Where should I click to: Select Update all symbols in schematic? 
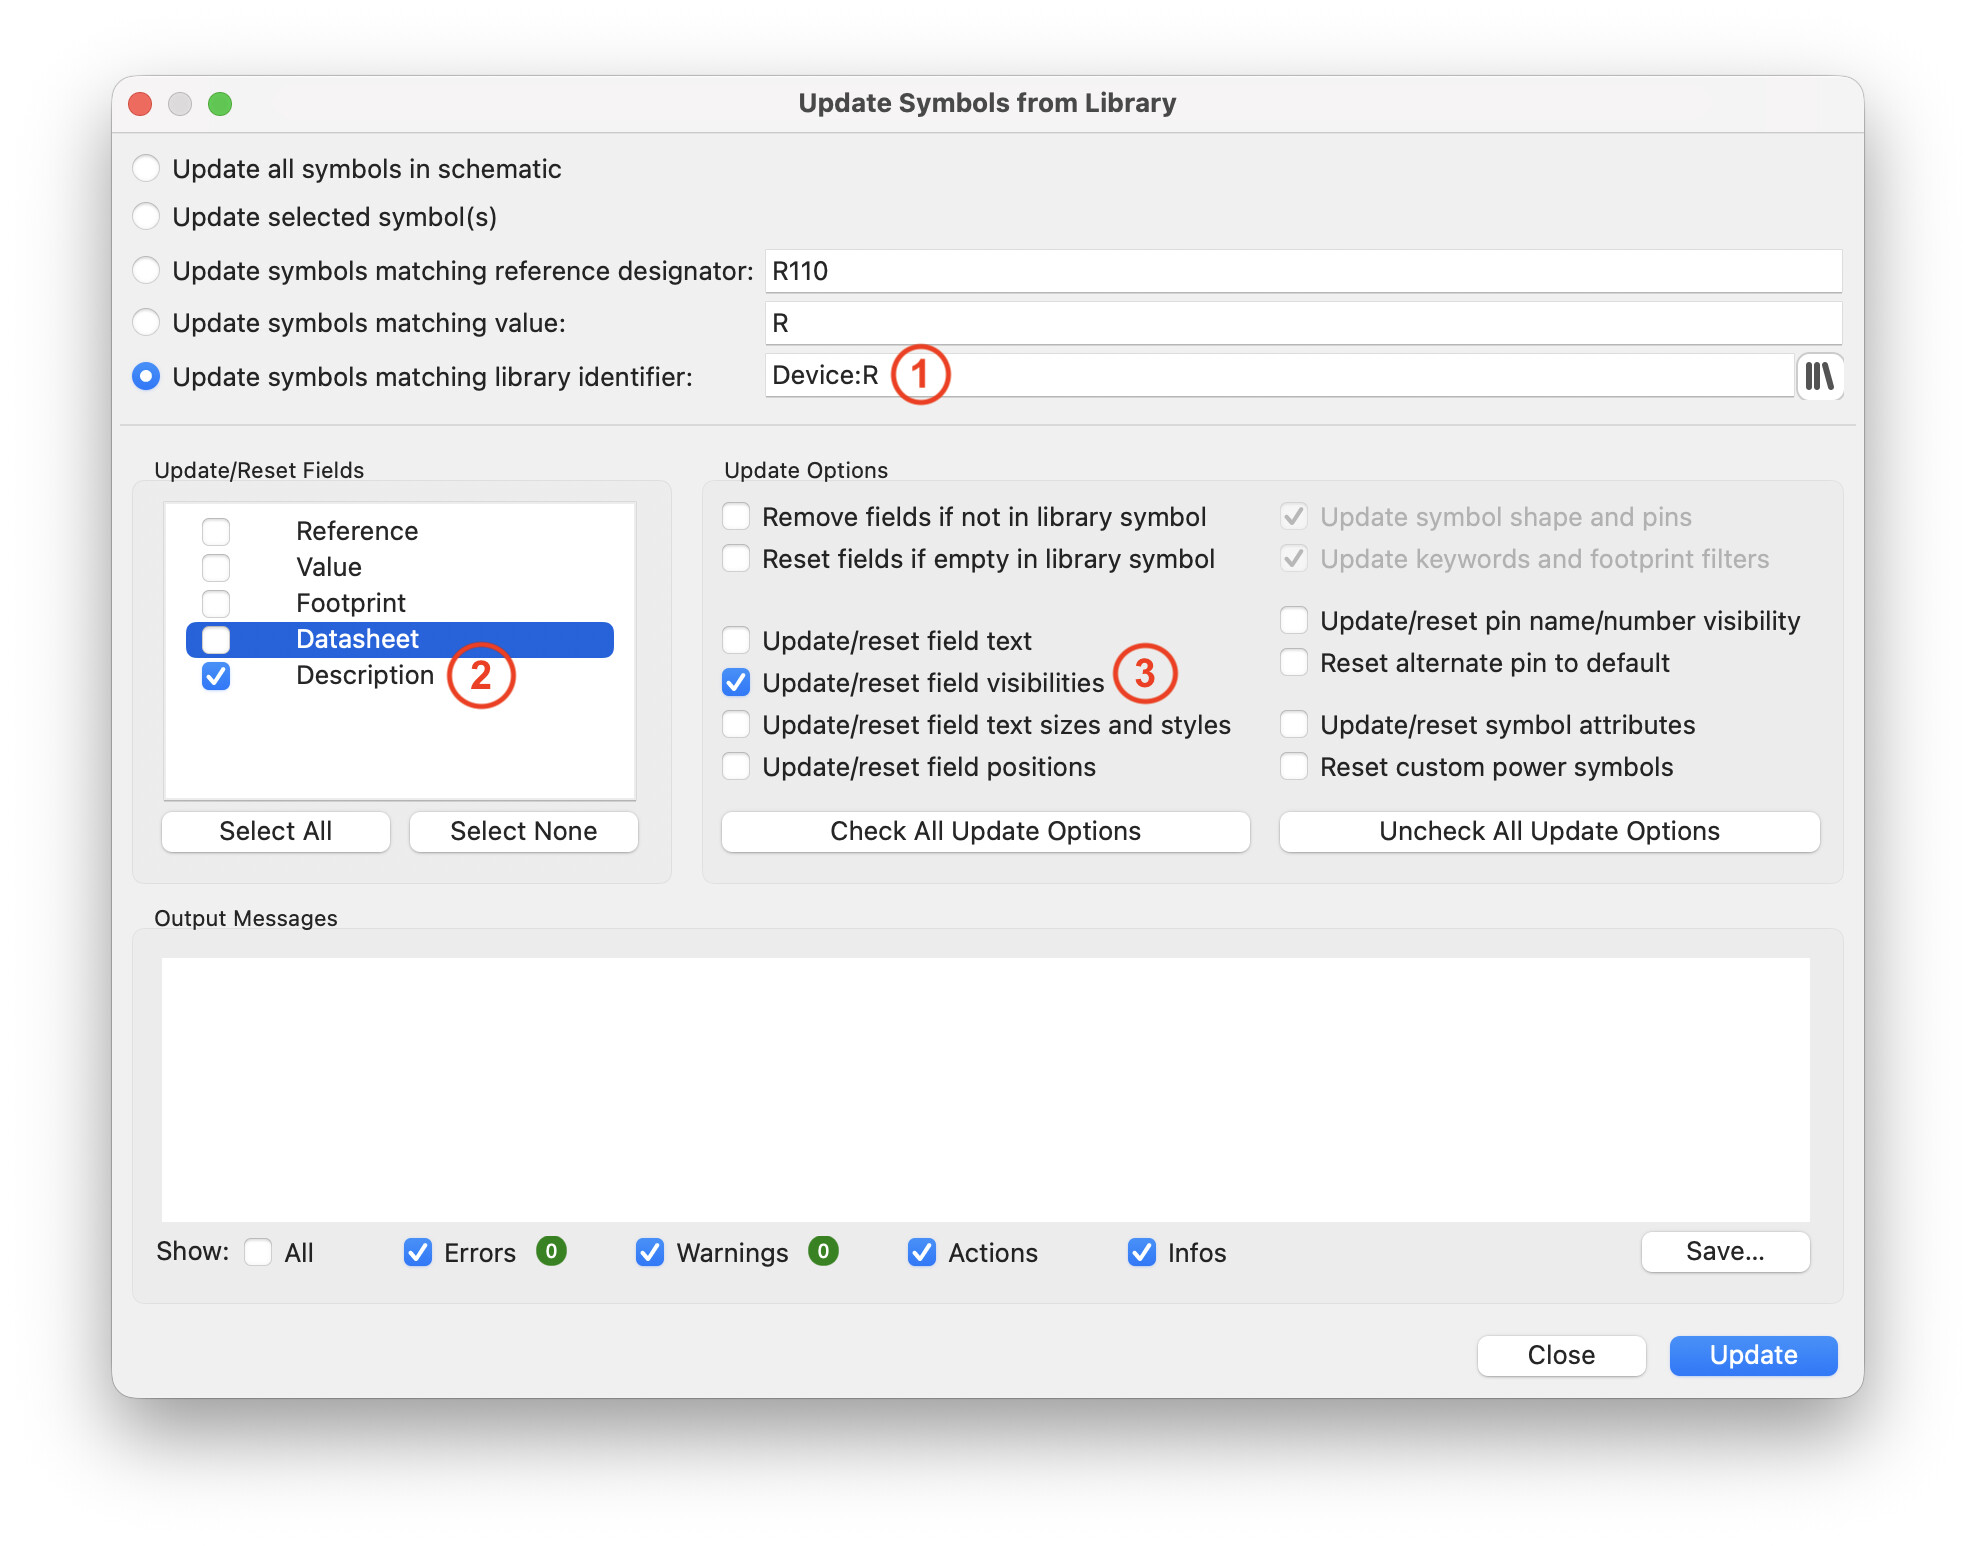point(146,168)
